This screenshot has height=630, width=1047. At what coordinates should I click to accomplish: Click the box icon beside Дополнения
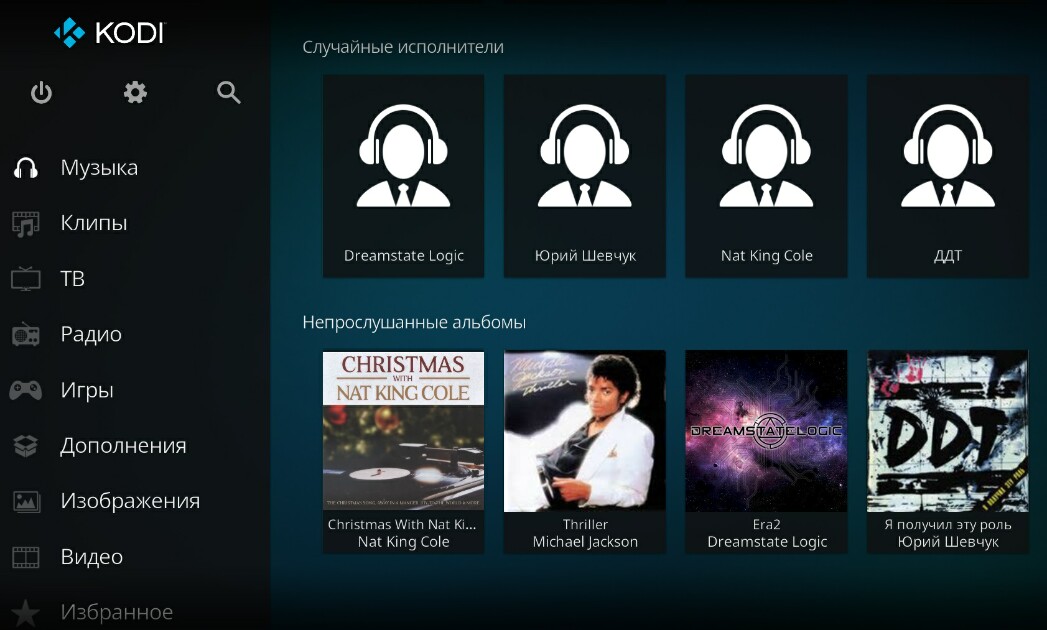click(26, 446)
